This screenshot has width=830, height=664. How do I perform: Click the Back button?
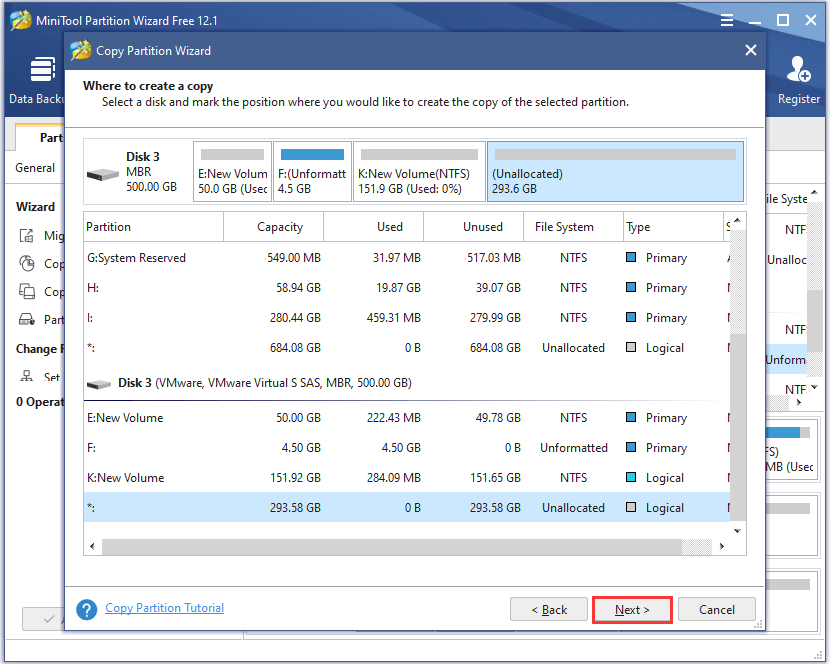549,610
